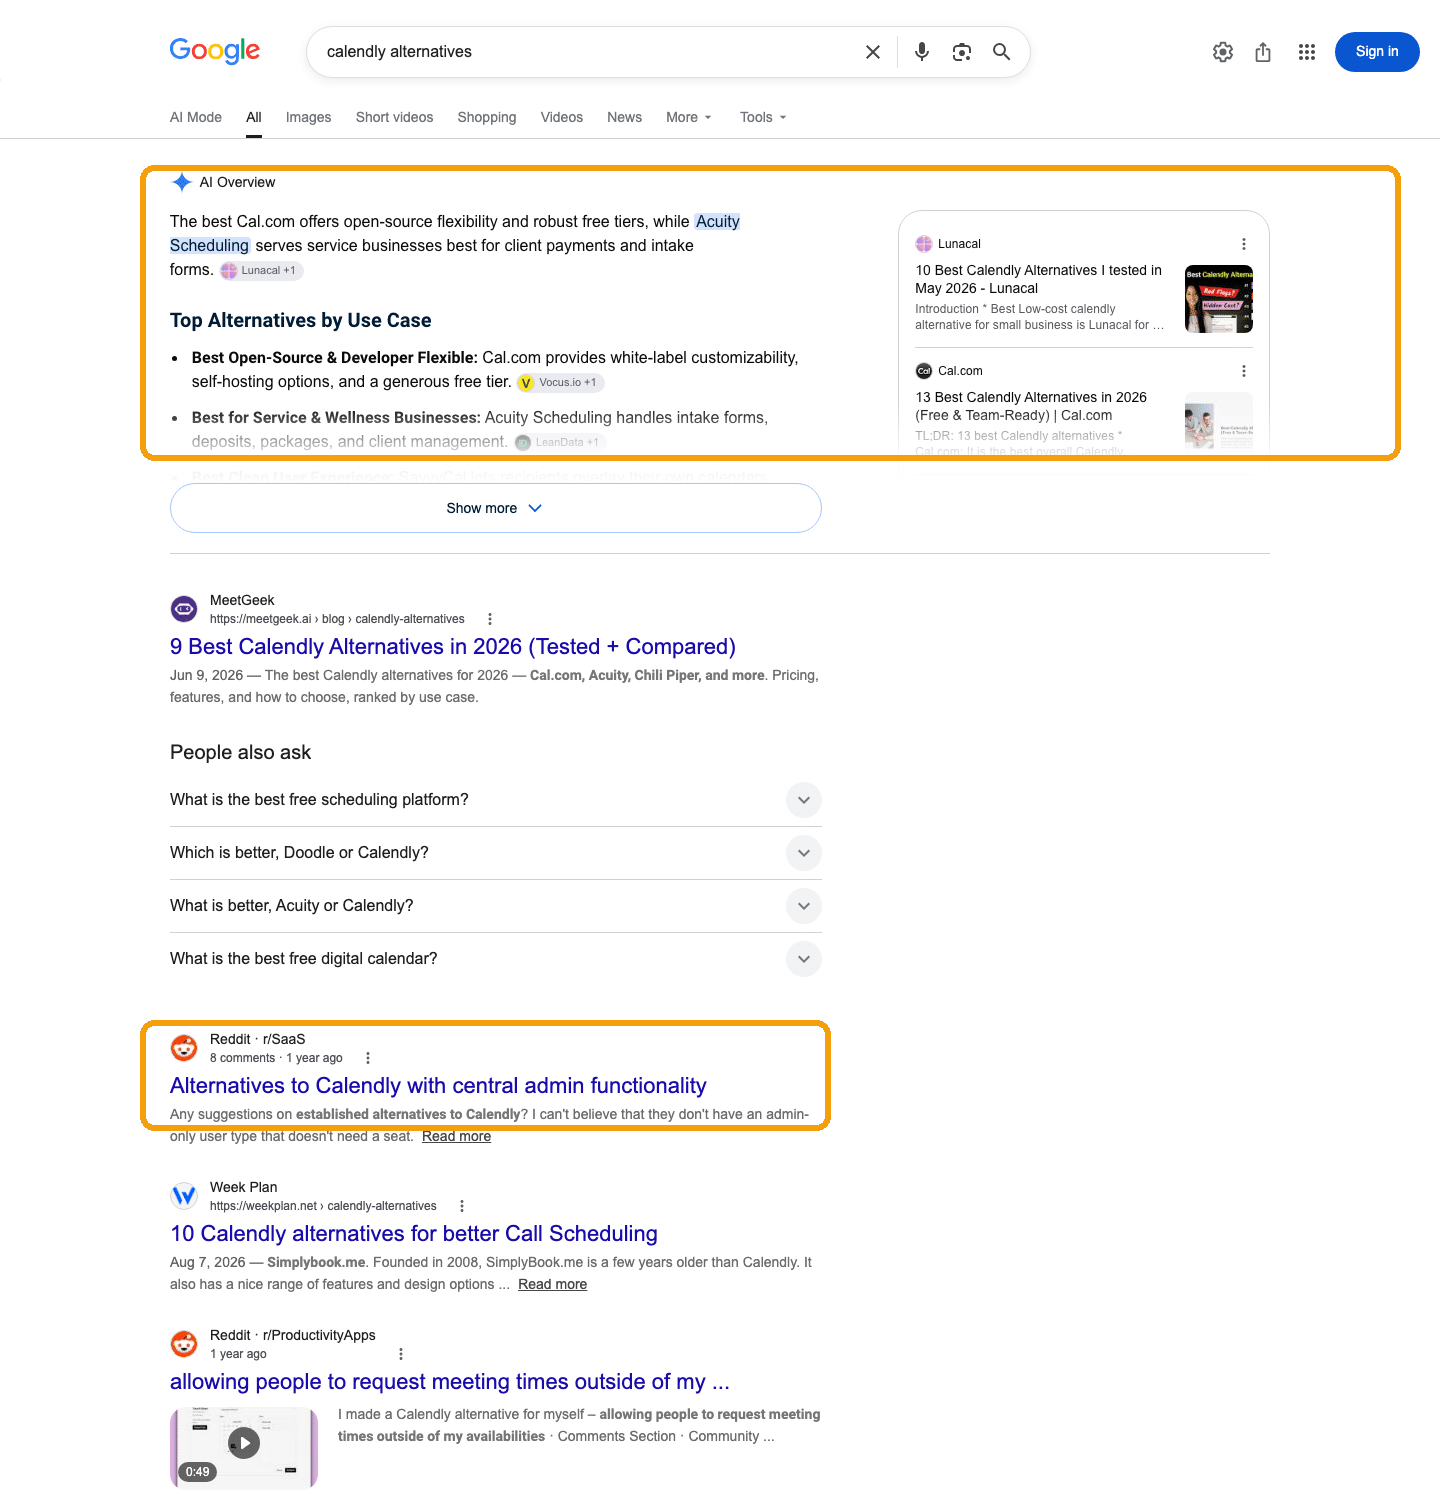
Task: Click Read more under r/SaaS snippet
Action: [456, 1136]
